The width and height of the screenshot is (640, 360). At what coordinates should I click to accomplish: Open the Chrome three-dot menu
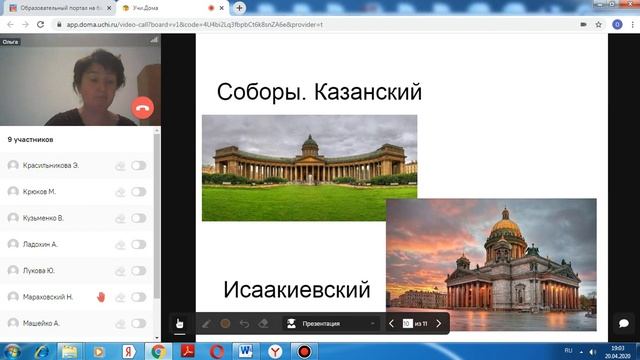click(633, 24)
